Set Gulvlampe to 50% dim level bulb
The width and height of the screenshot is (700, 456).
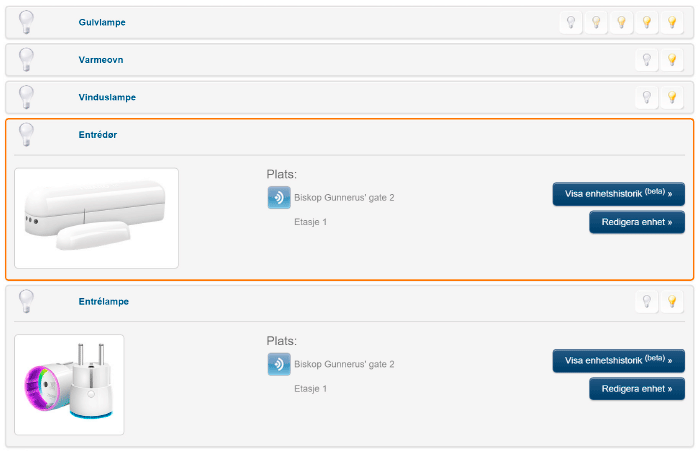[x=622, y=22]
